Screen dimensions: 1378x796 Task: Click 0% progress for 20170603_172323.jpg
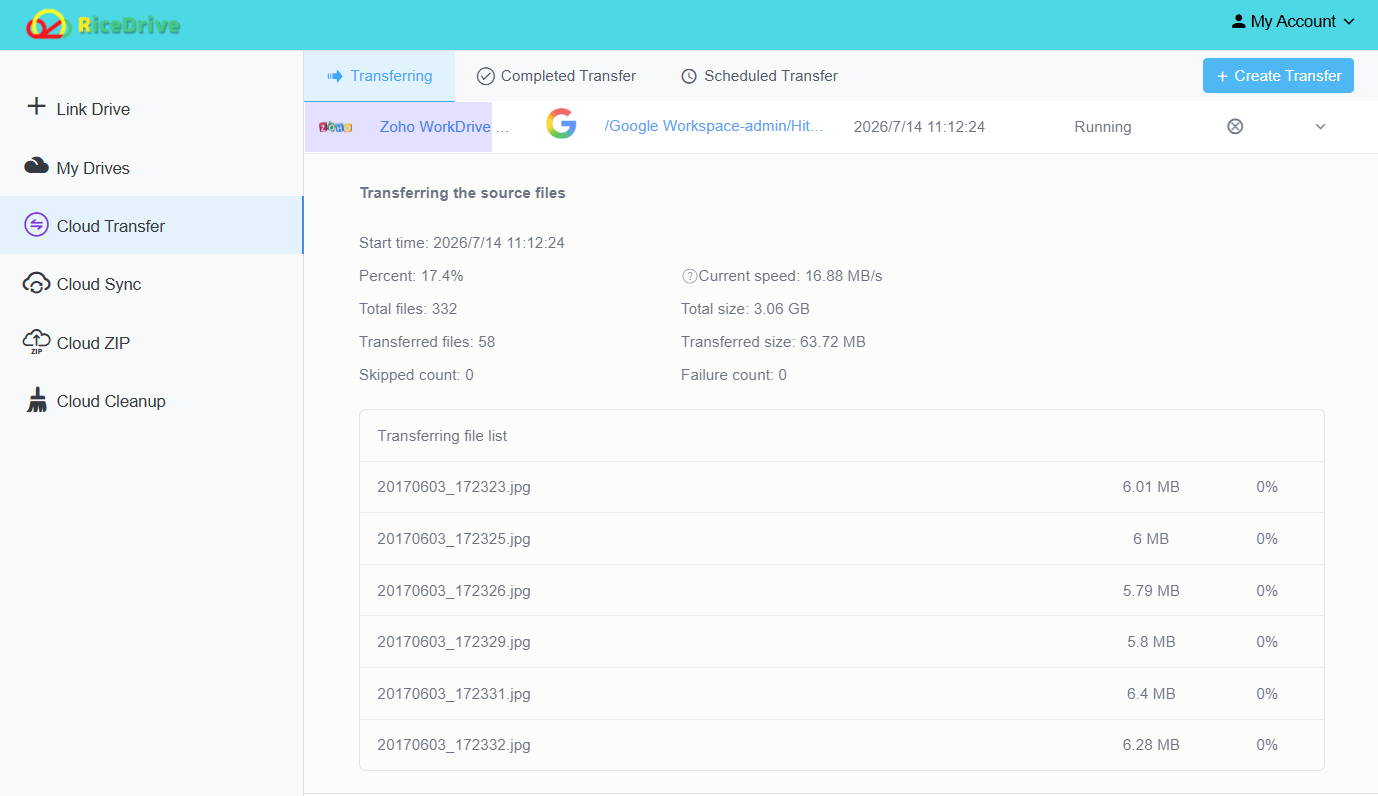pos(1267,487)
